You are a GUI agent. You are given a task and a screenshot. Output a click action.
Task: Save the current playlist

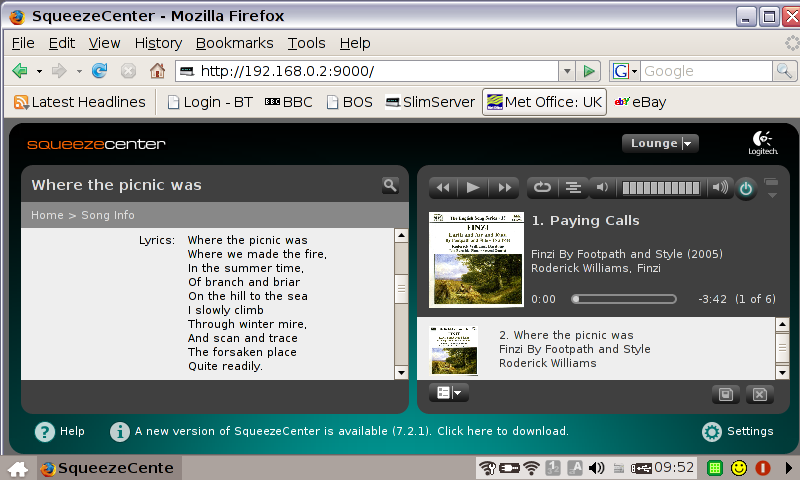pos(727,394)
